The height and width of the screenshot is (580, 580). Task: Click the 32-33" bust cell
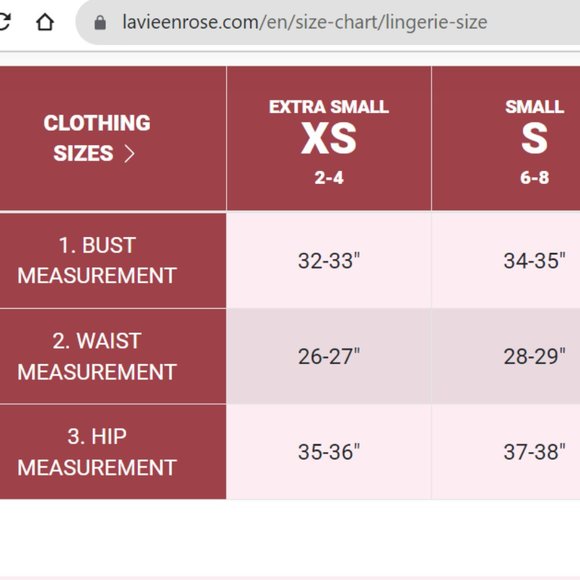(329, 260)
